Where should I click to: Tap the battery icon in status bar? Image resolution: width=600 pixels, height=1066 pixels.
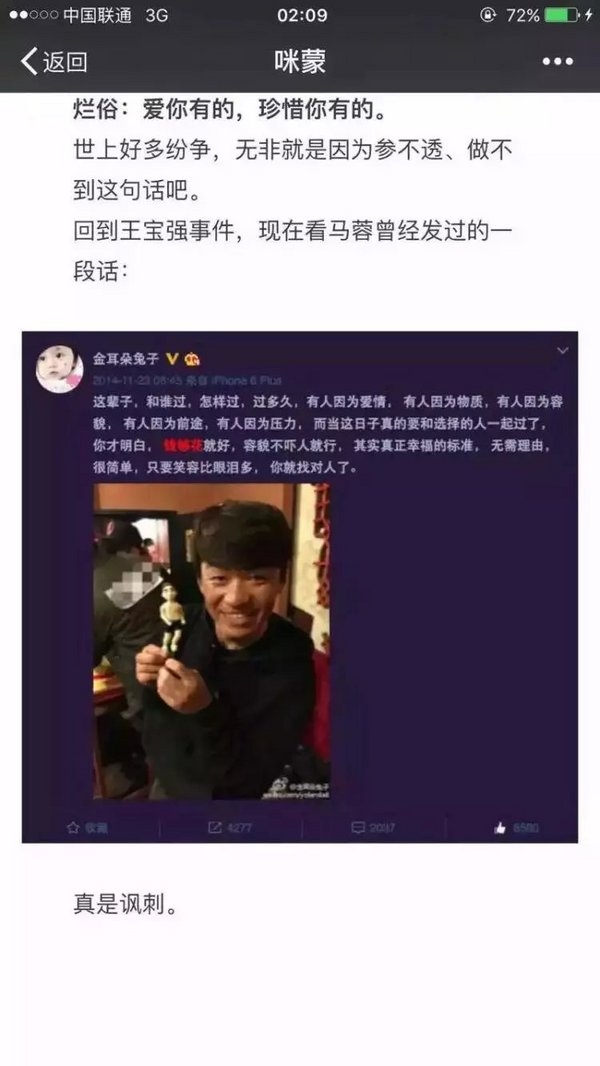(562, 15)
